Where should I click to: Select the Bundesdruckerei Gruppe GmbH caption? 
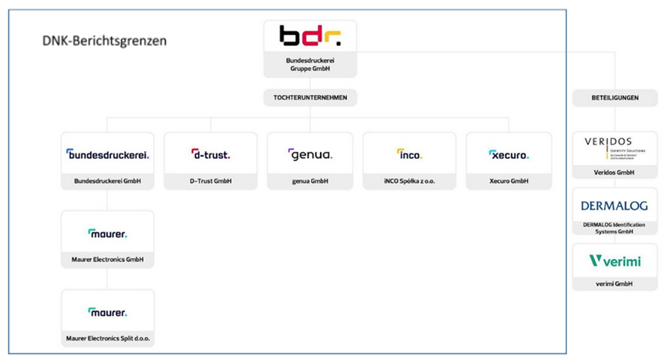pyautogui.click(x=310, y=65)
